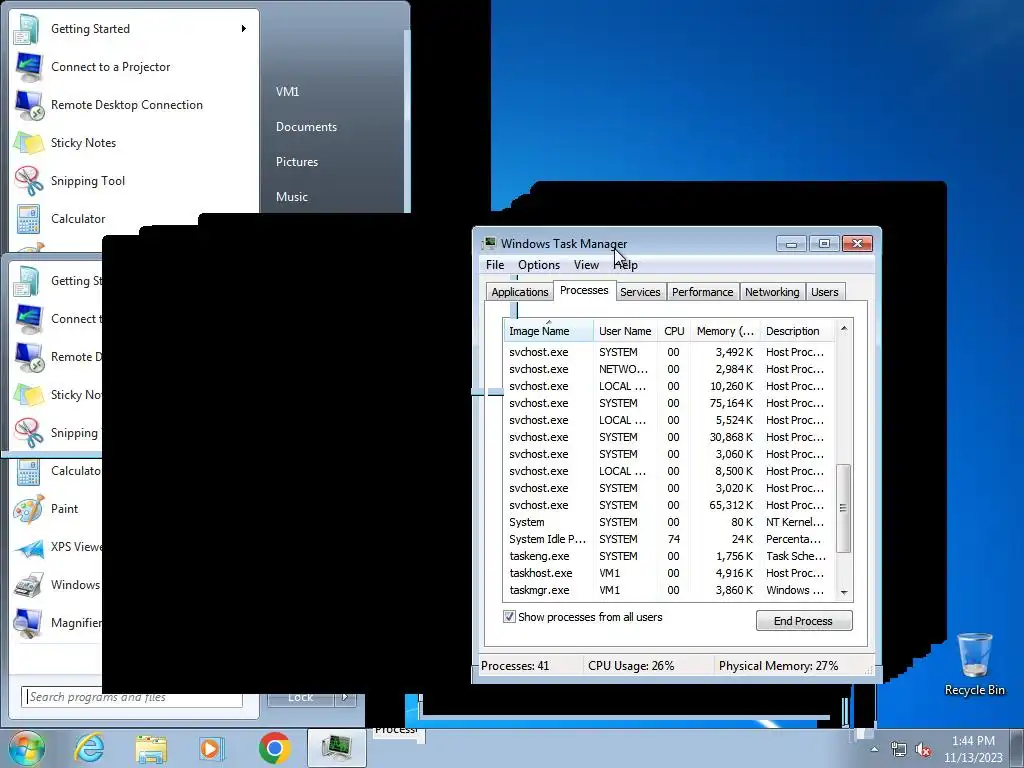This screenshot has width=1024, height=768.
Task: Select svchost.exe row using 30,868 K
Action: (669, 438)
